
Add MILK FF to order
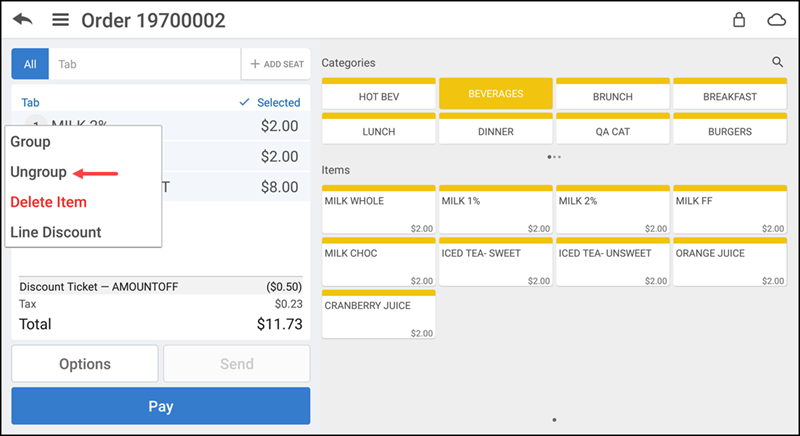[x=730, y=210]
